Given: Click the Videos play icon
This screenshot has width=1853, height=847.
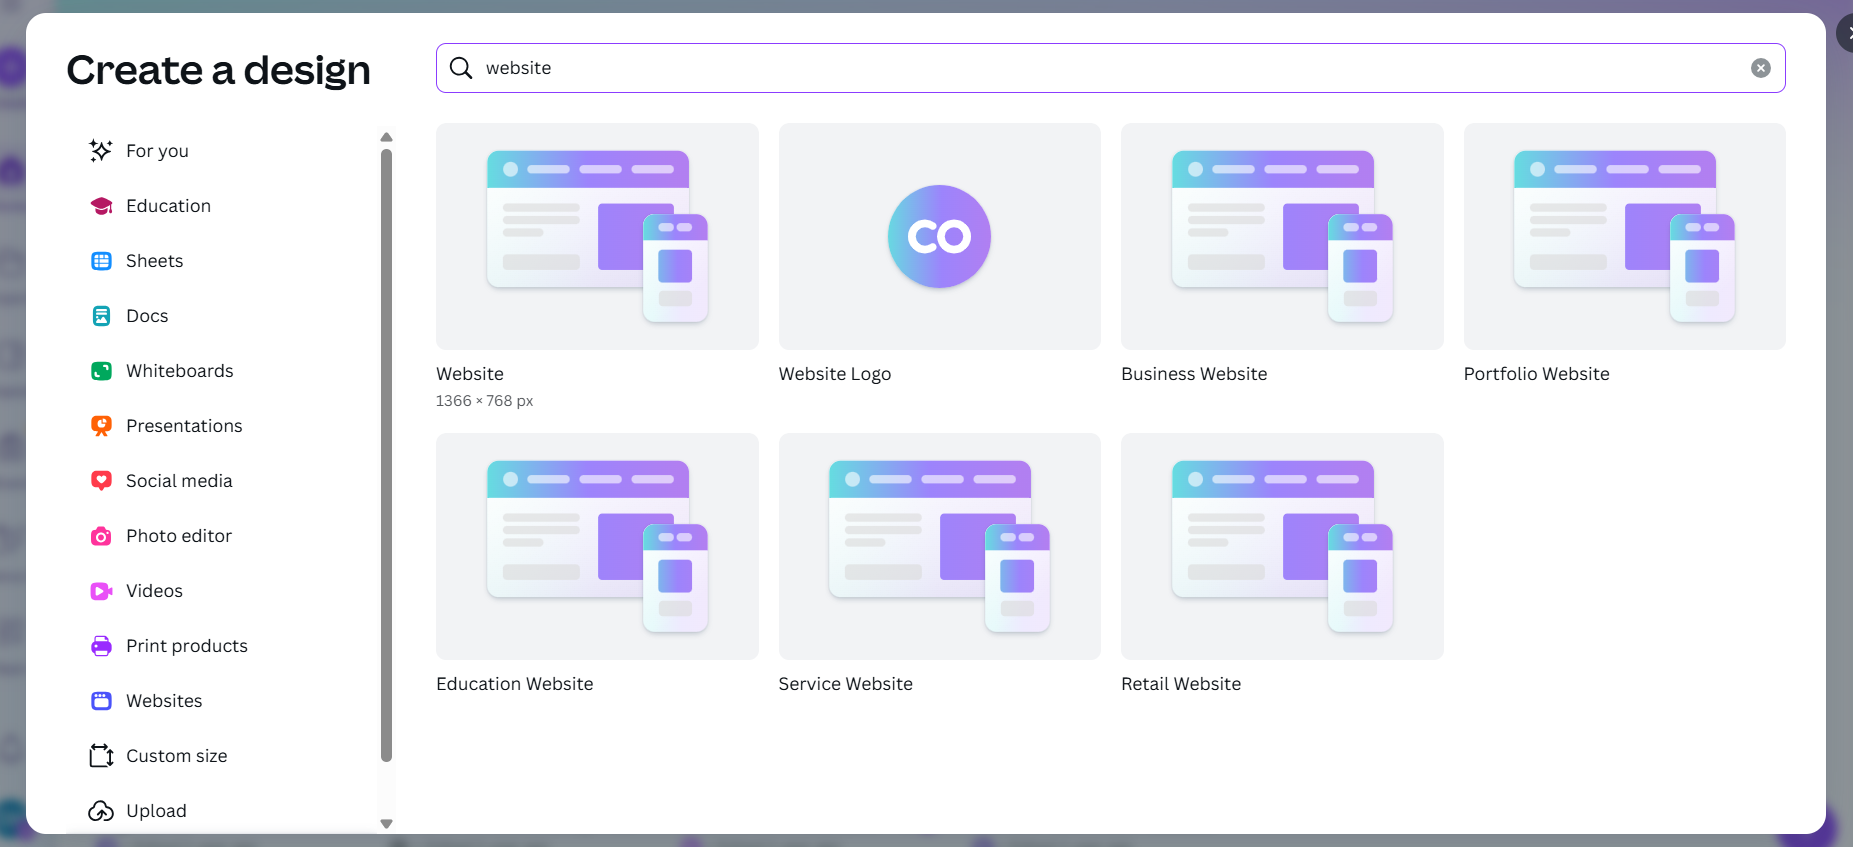Looking at the screenshot, I should pyautogui.click(x=101, y=591).
